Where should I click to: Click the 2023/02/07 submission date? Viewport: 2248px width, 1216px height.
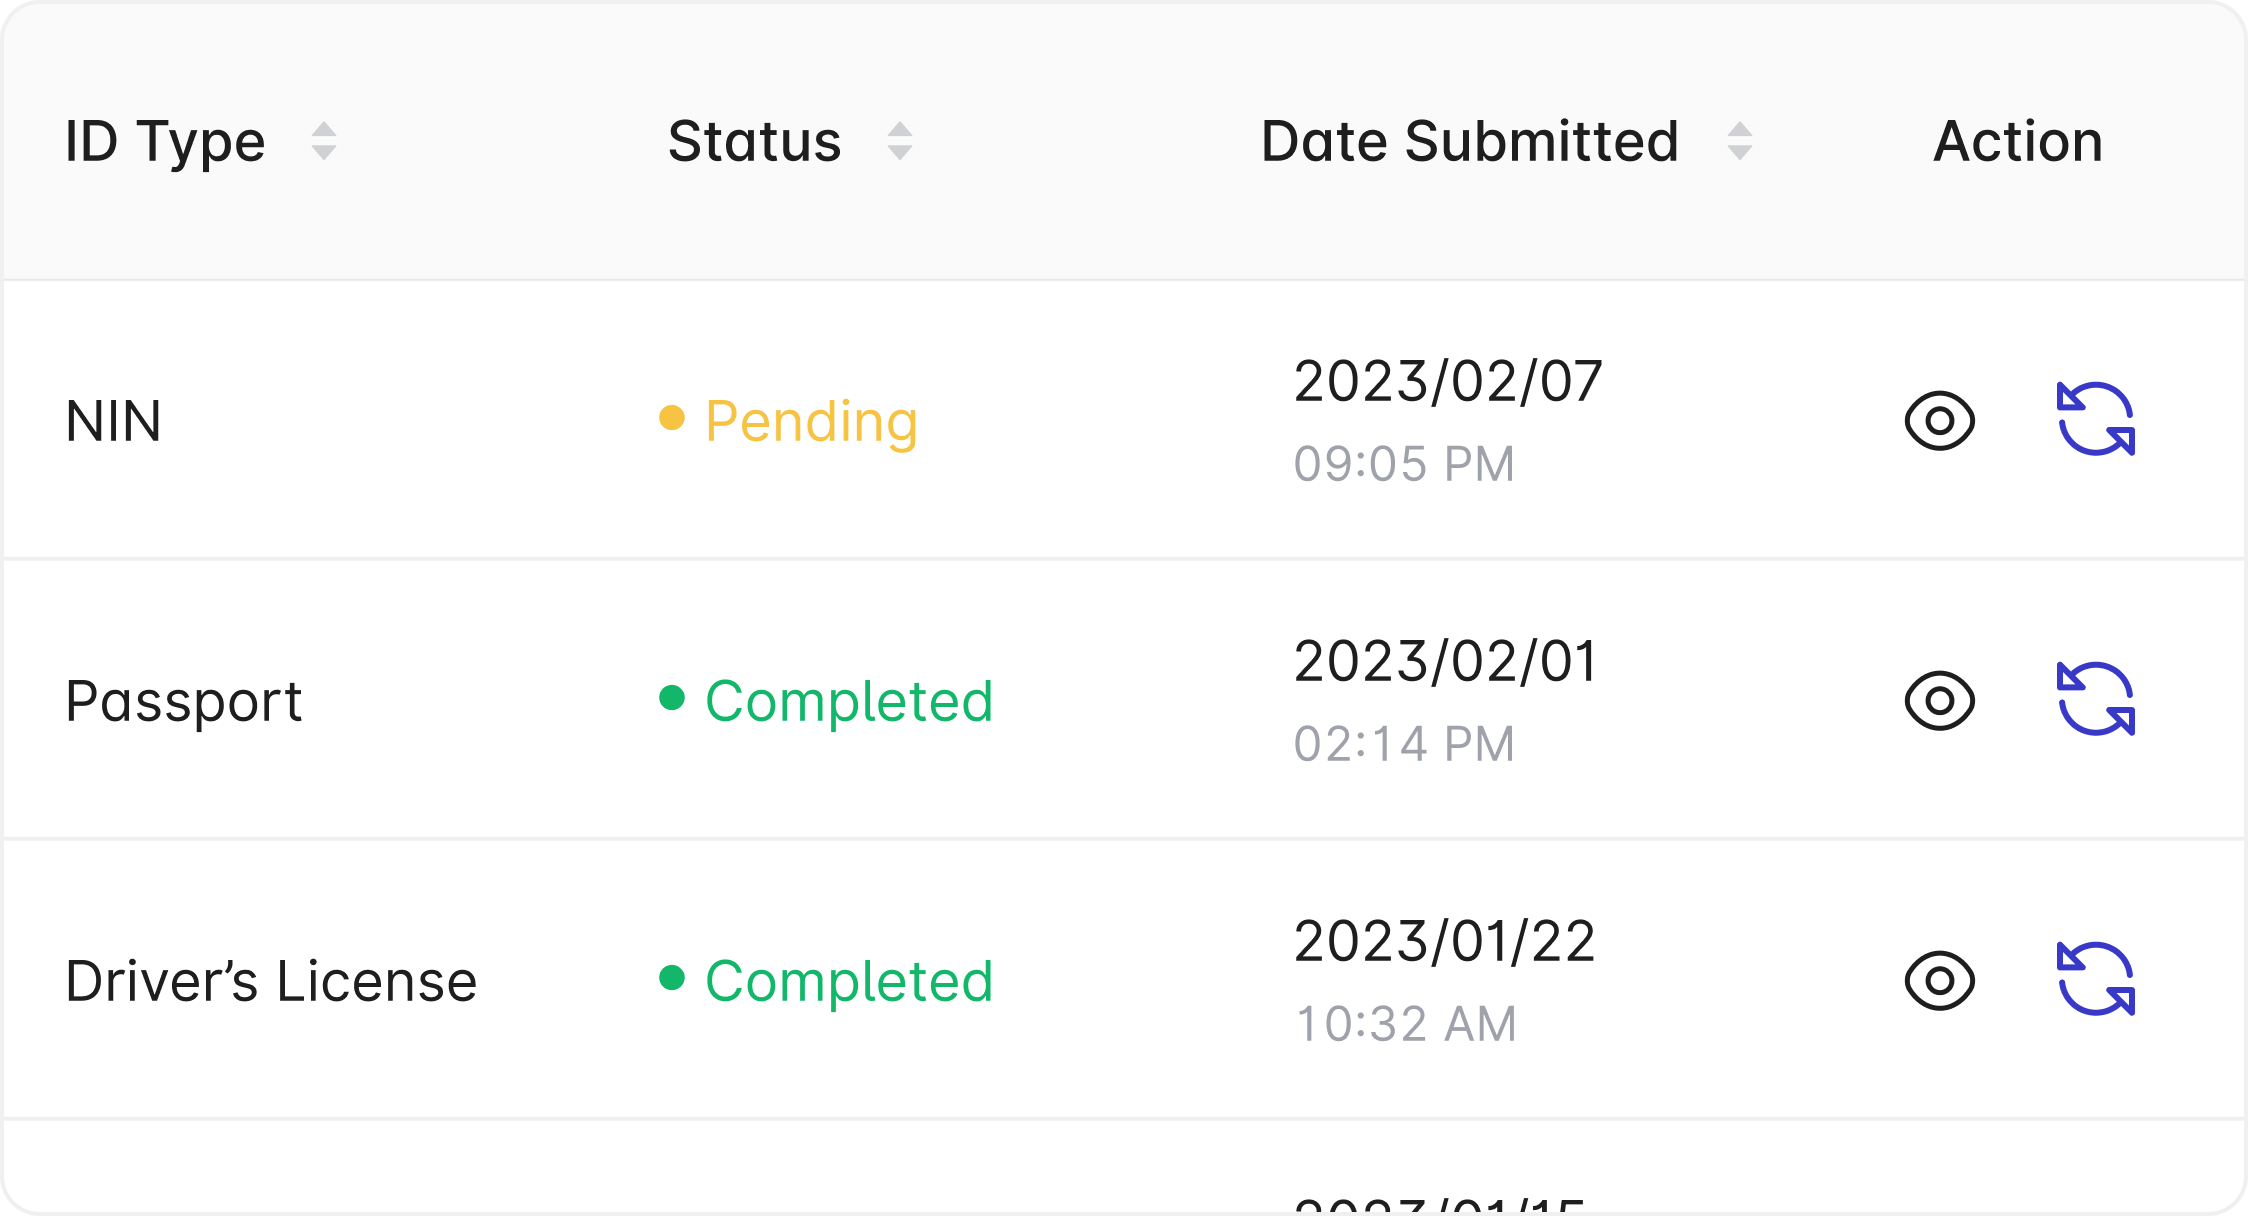pyautogui.click(x=1447, y=382)
